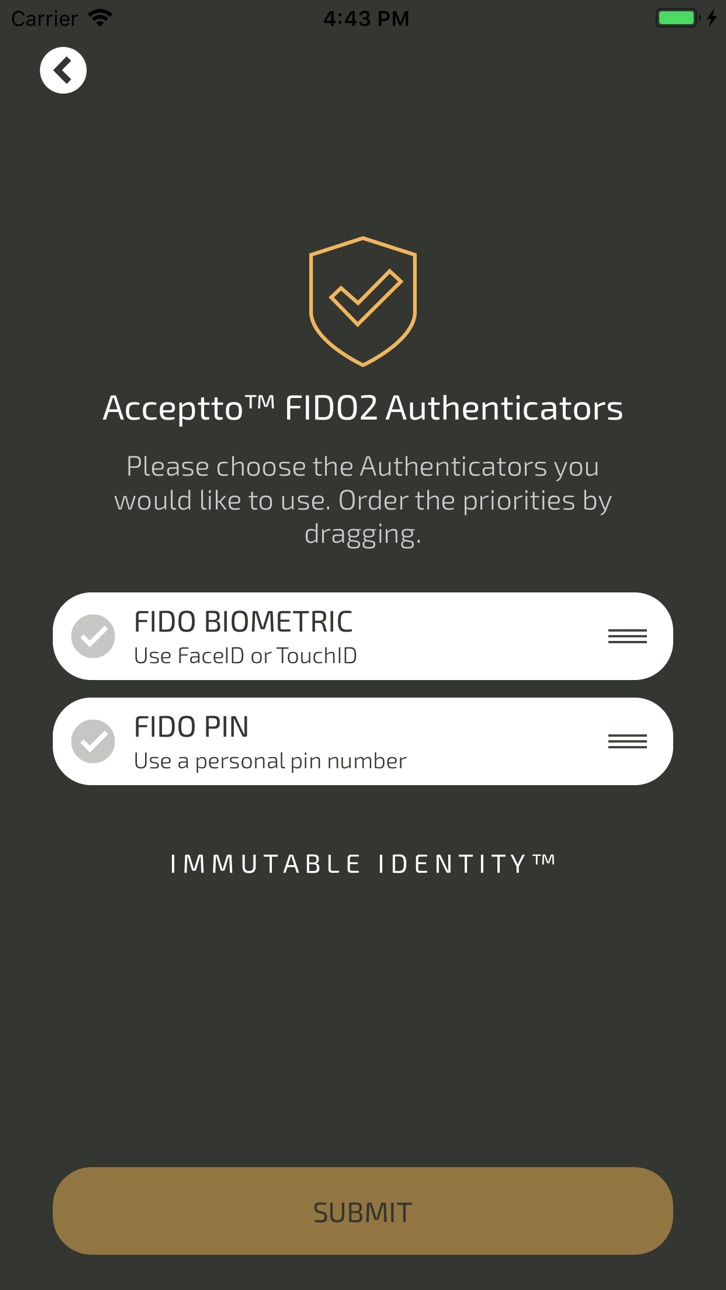Tap the gold shield checkmark logo

click(363, 301)
